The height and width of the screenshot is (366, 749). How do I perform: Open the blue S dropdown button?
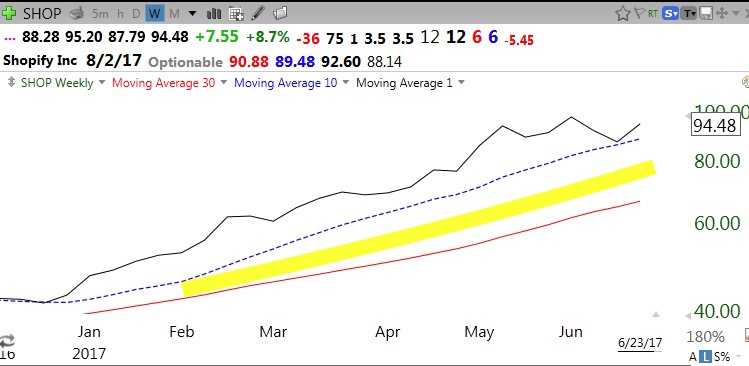tap(671, 13)
